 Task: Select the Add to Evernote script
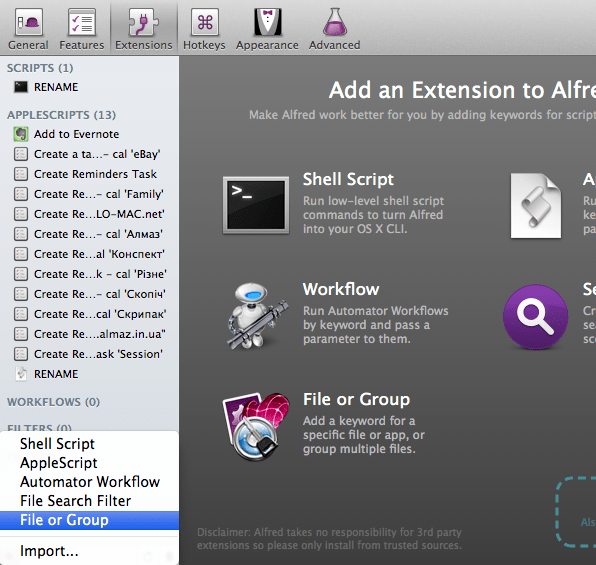76,134
